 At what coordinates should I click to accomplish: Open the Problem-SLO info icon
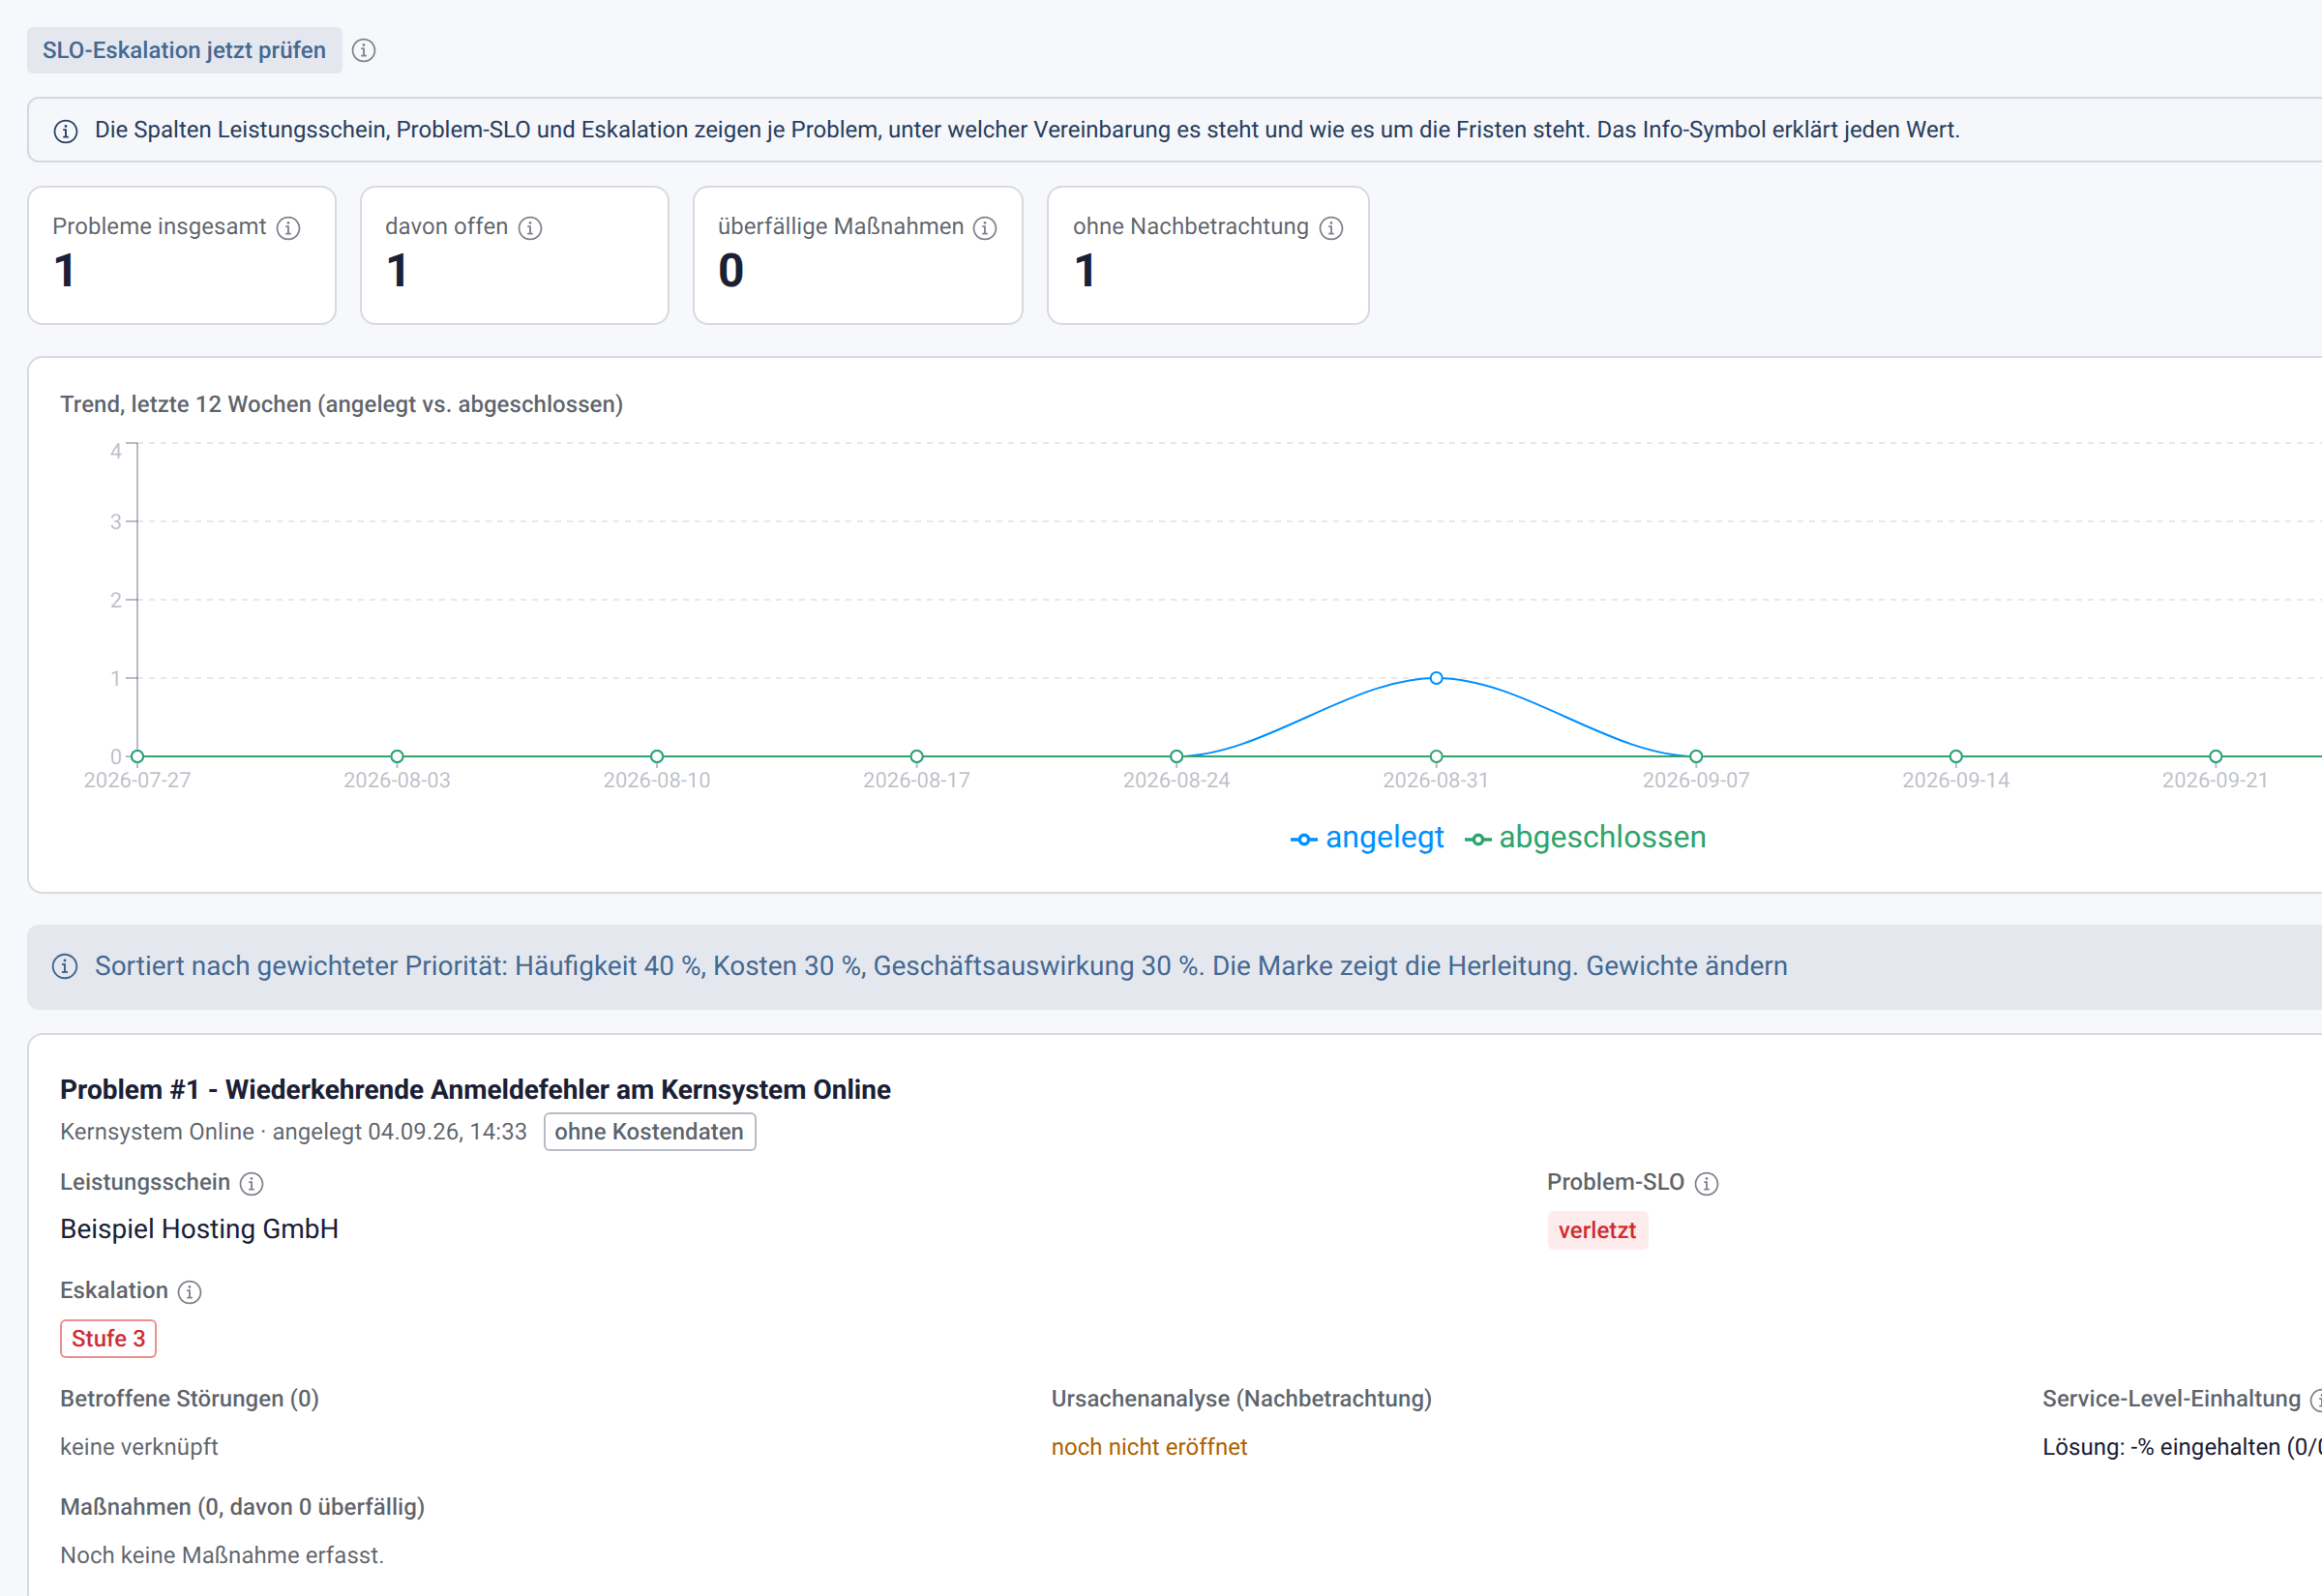click(x=1707, y=1183)
